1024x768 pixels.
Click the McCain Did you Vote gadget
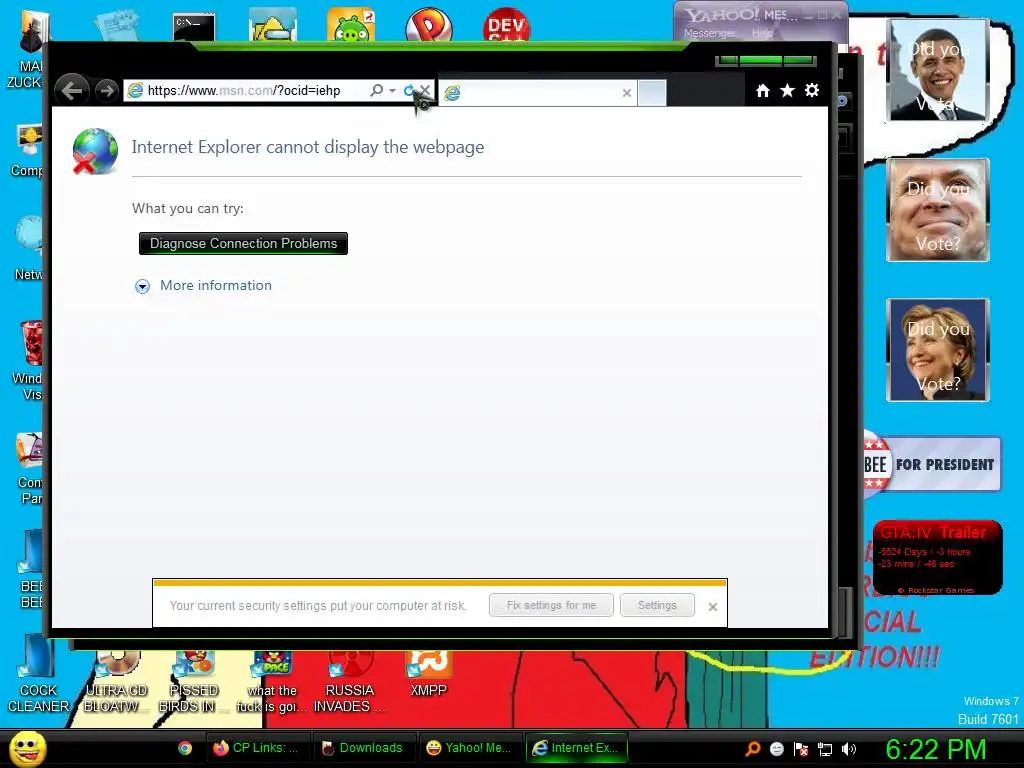938,210
